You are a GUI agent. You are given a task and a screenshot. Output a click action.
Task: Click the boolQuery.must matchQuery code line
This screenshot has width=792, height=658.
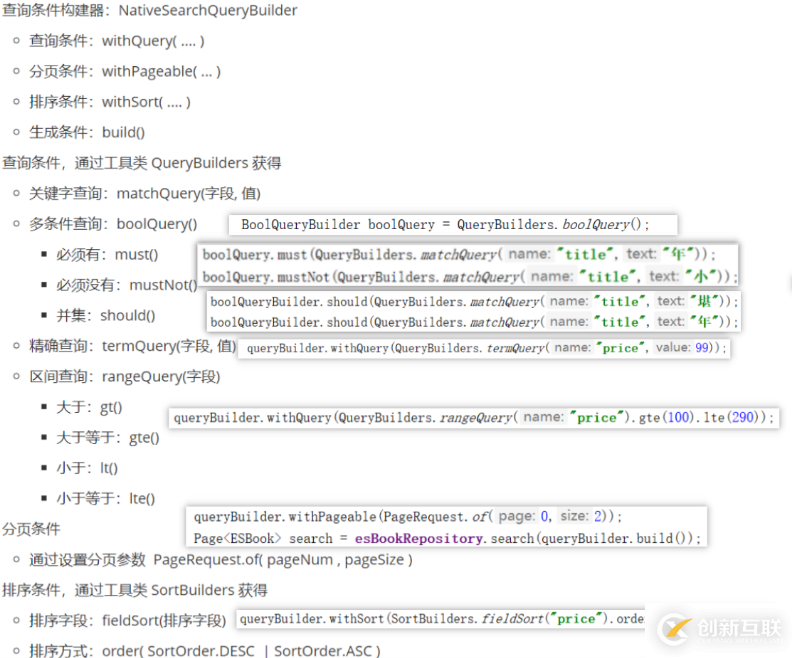[459, 254]
